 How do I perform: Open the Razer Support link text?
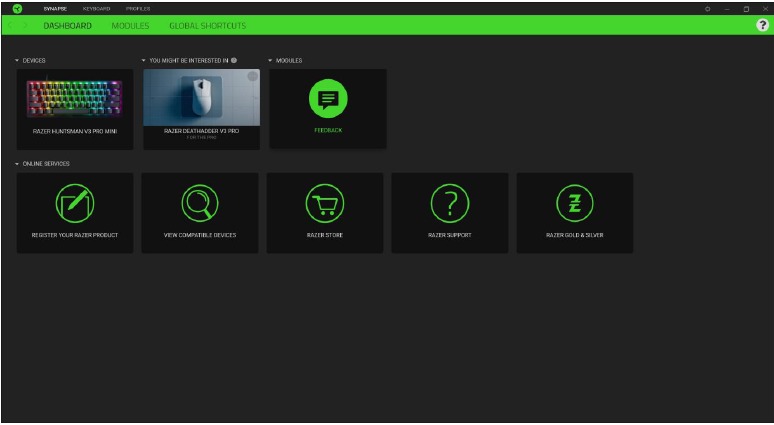pos(450,235)
